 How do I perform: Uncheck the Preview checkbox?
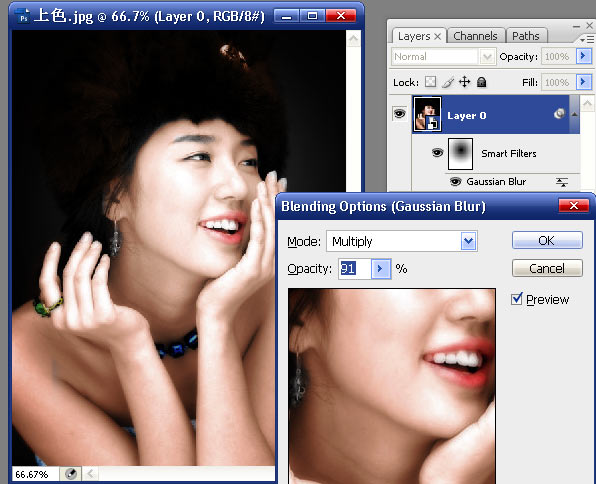pyautogui.click(x=517, y=299)
